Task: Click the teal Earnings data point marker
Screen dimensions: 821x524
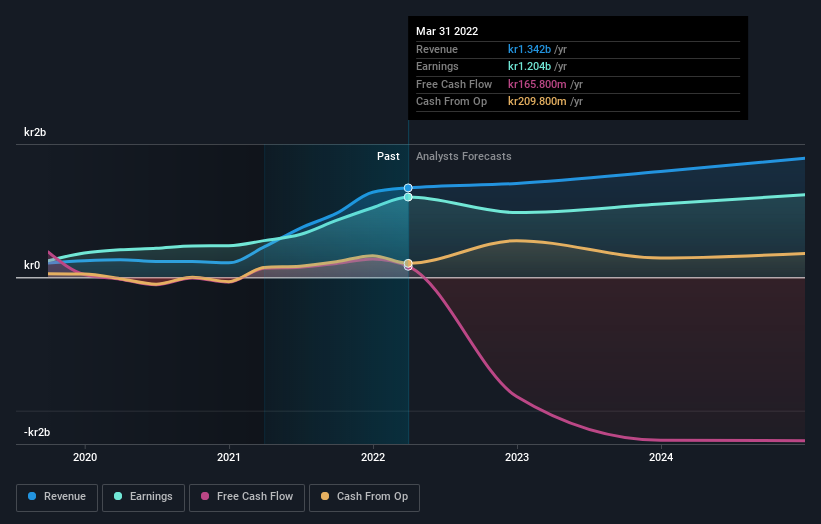Action: [408, 197]
